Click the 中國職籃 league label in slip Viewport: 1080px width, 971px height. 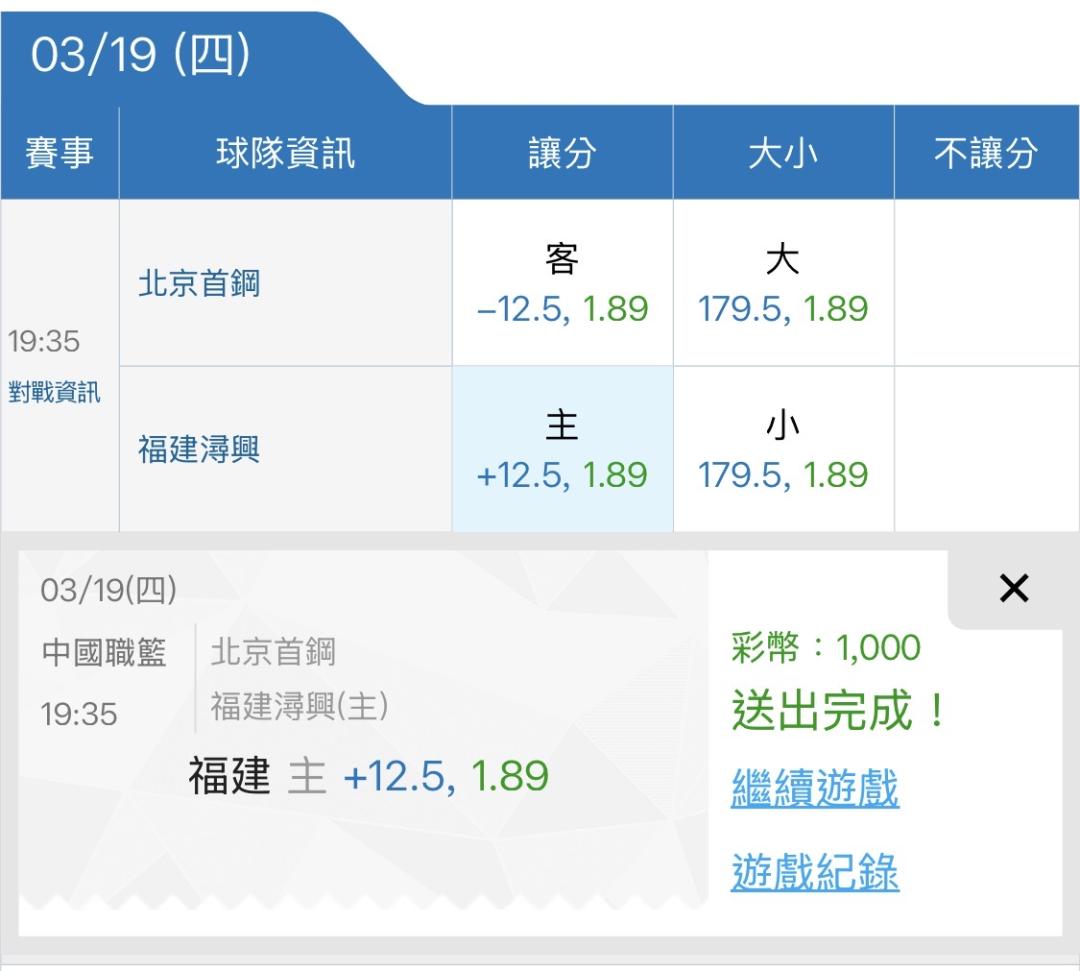[x=104, y=653]
